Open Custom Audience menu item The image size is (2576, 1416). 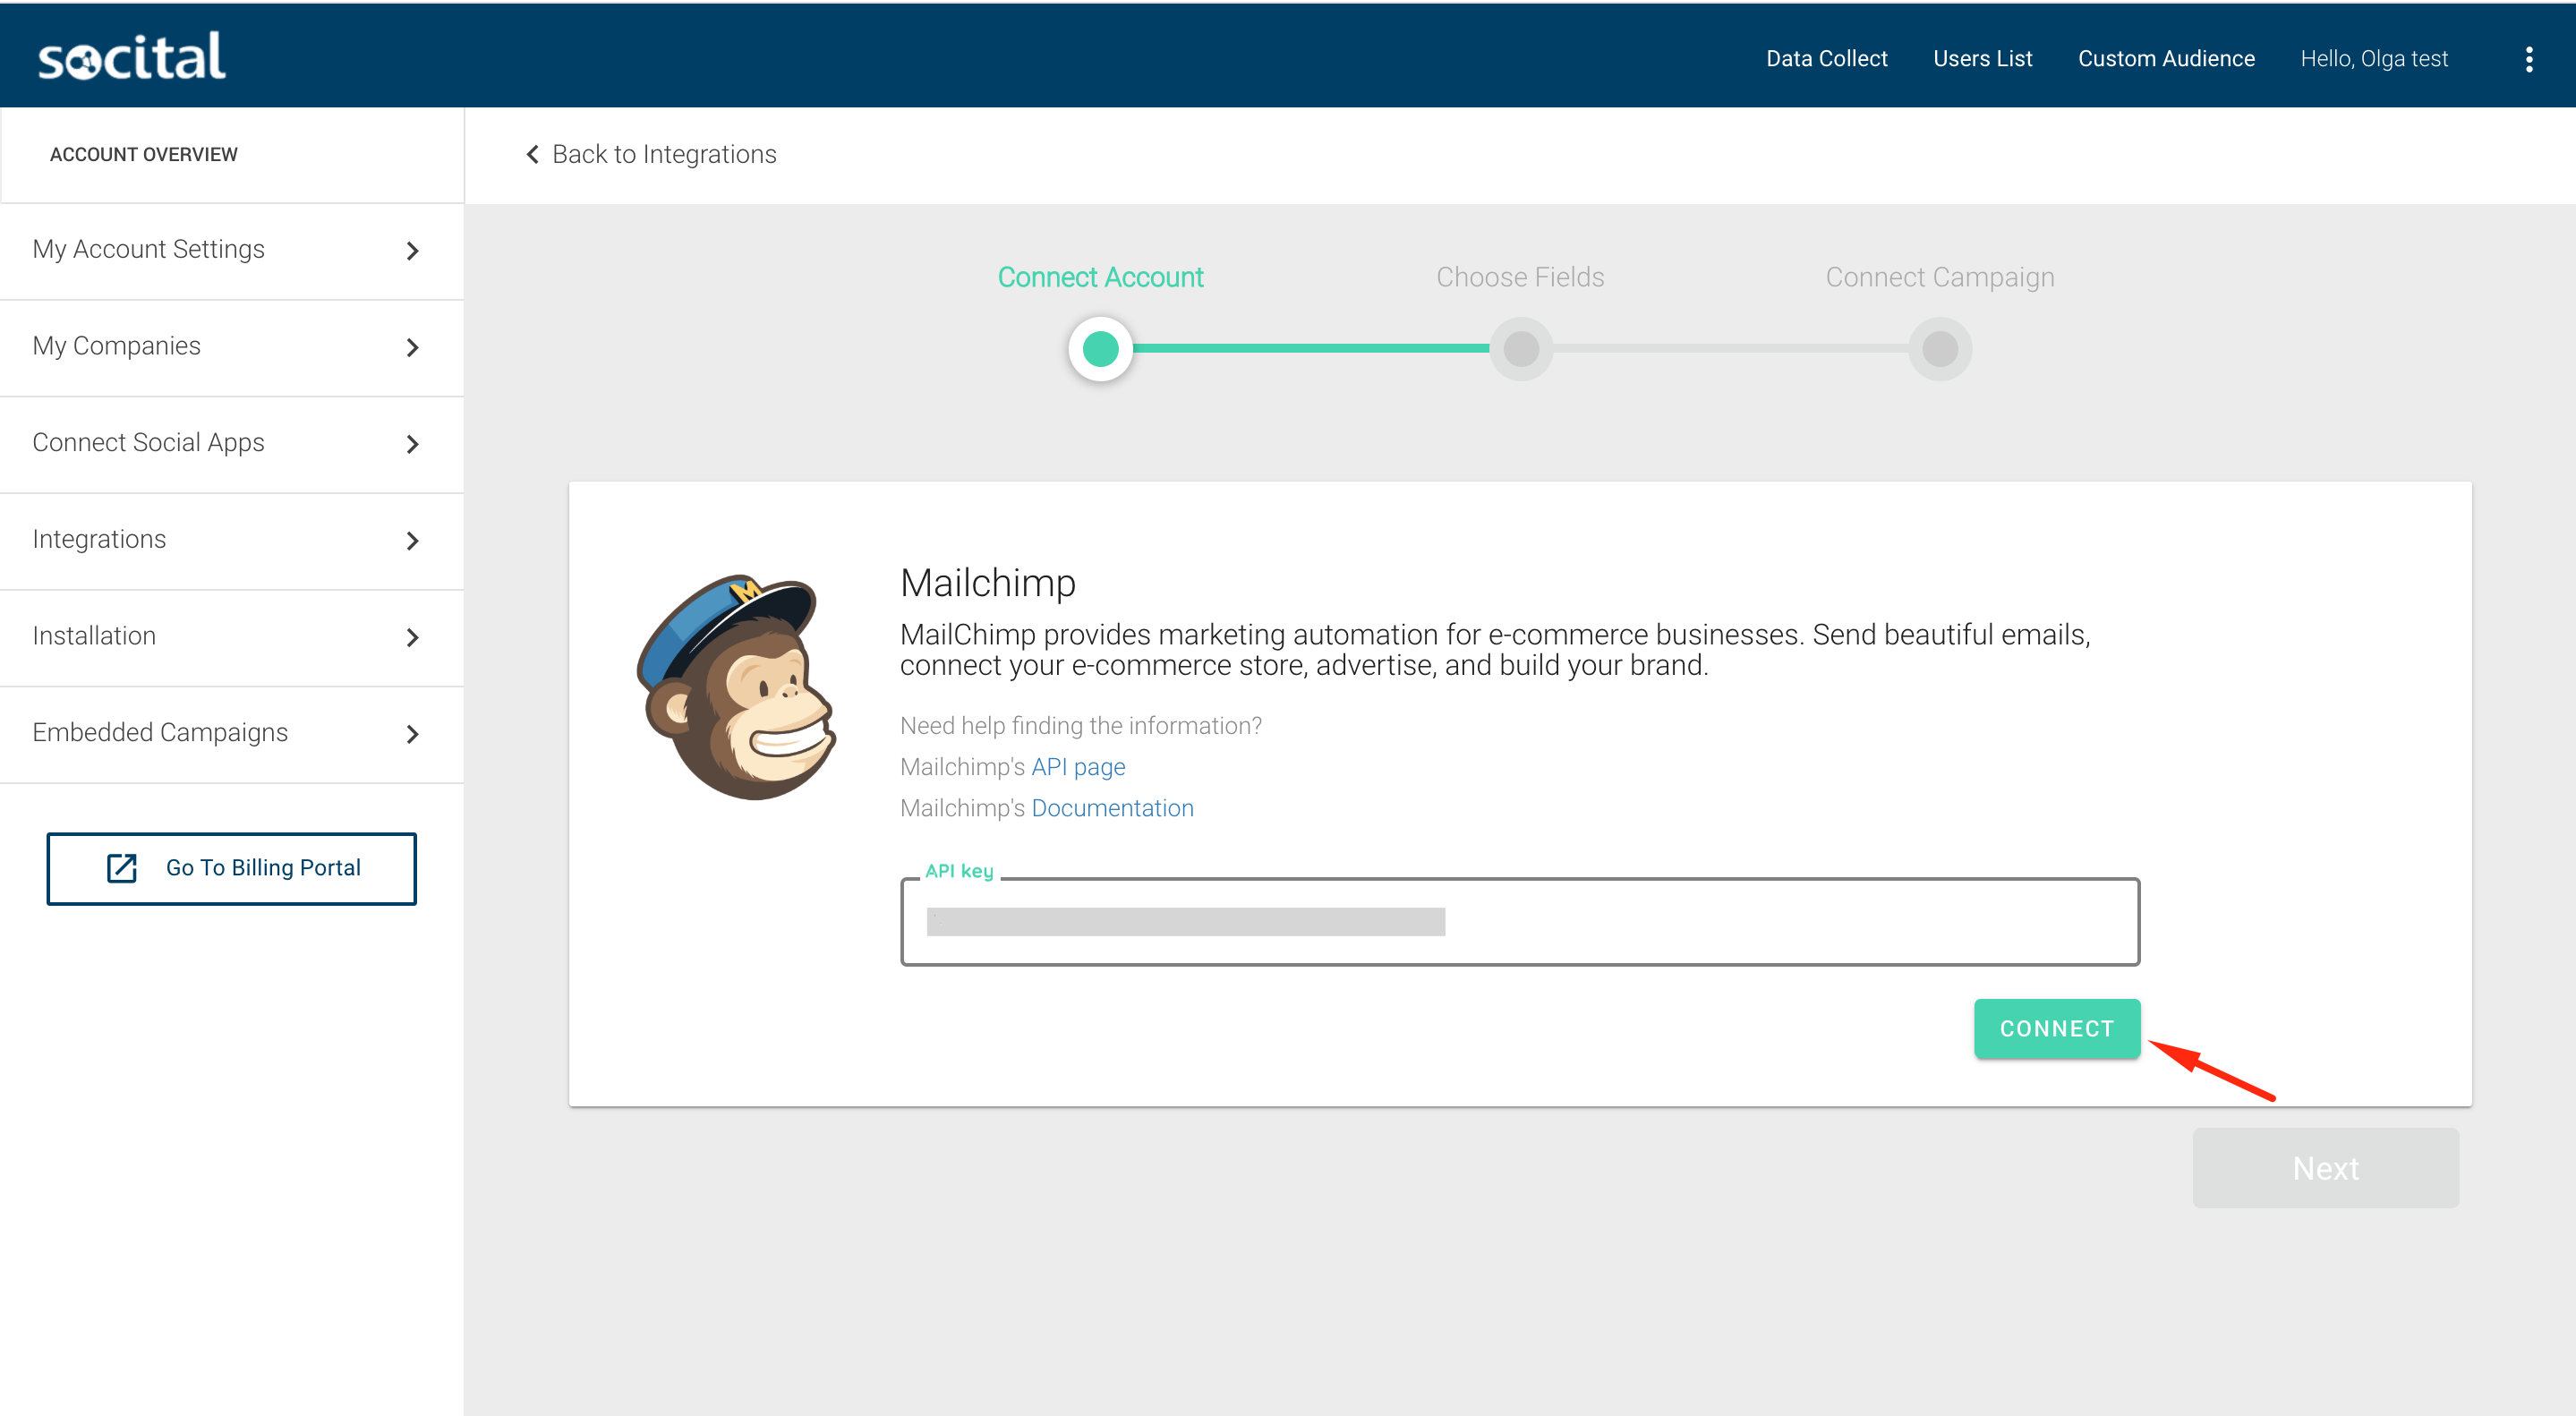click(x=2166, y=59)
